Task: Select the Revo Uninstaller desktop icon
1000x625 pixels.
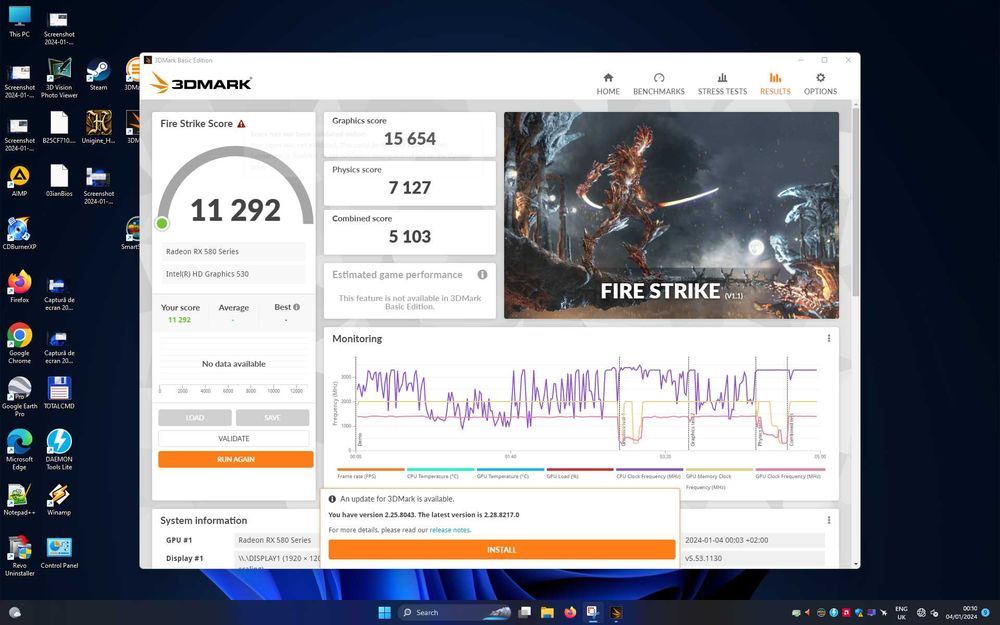Action: click(x=19, y=556)
